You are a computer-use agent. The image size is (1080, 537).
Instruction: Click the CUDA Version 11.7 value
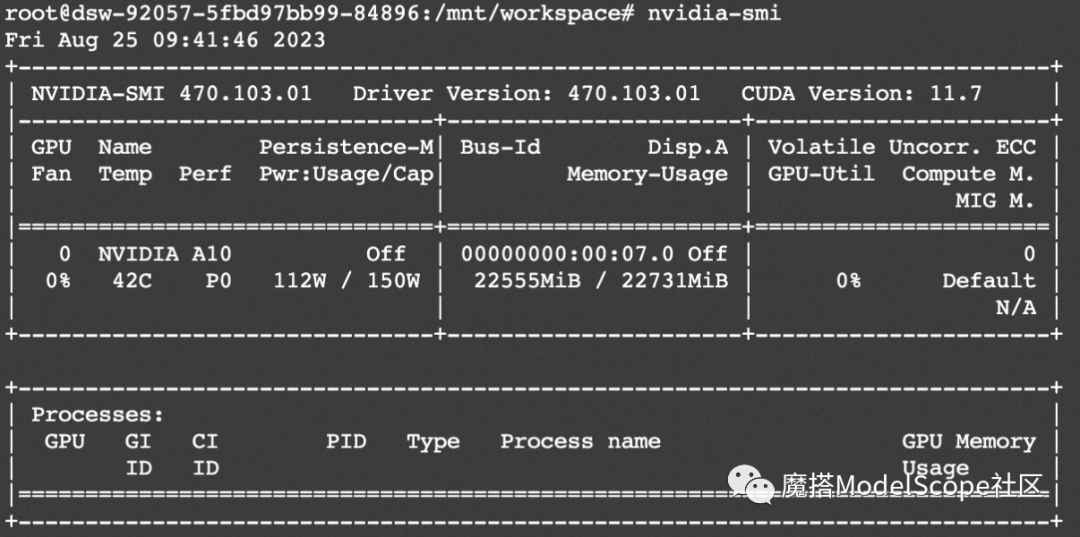click(861, 94)
